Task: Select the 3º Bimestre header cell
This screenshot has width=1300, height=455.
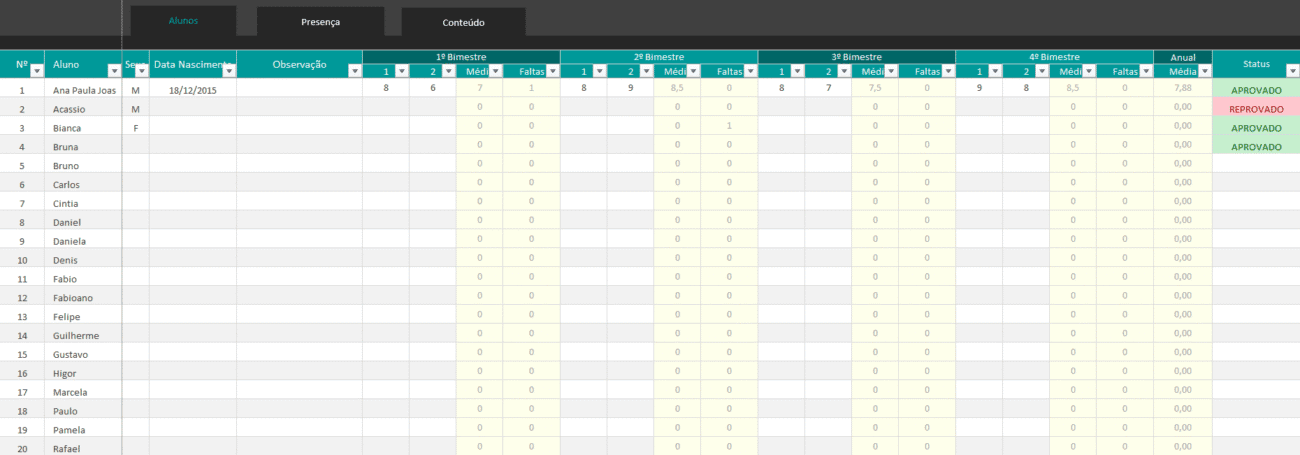Action: 857,57
